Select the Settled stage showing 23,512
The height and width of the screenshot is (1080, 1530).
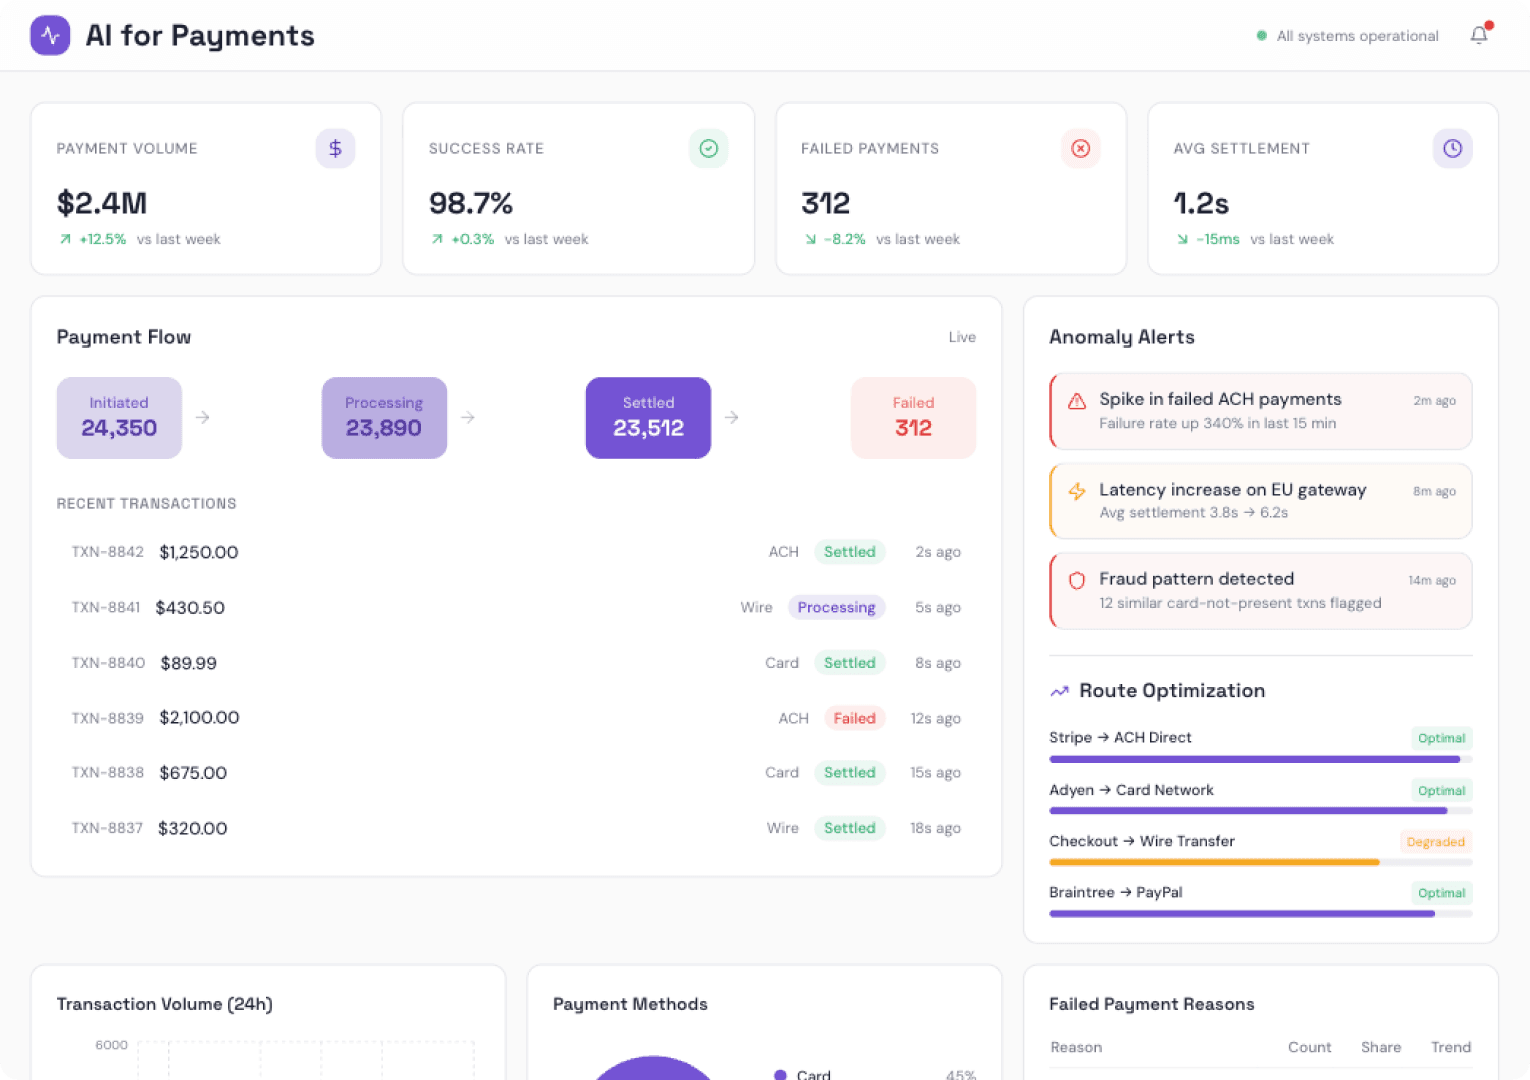coord(648,417)
